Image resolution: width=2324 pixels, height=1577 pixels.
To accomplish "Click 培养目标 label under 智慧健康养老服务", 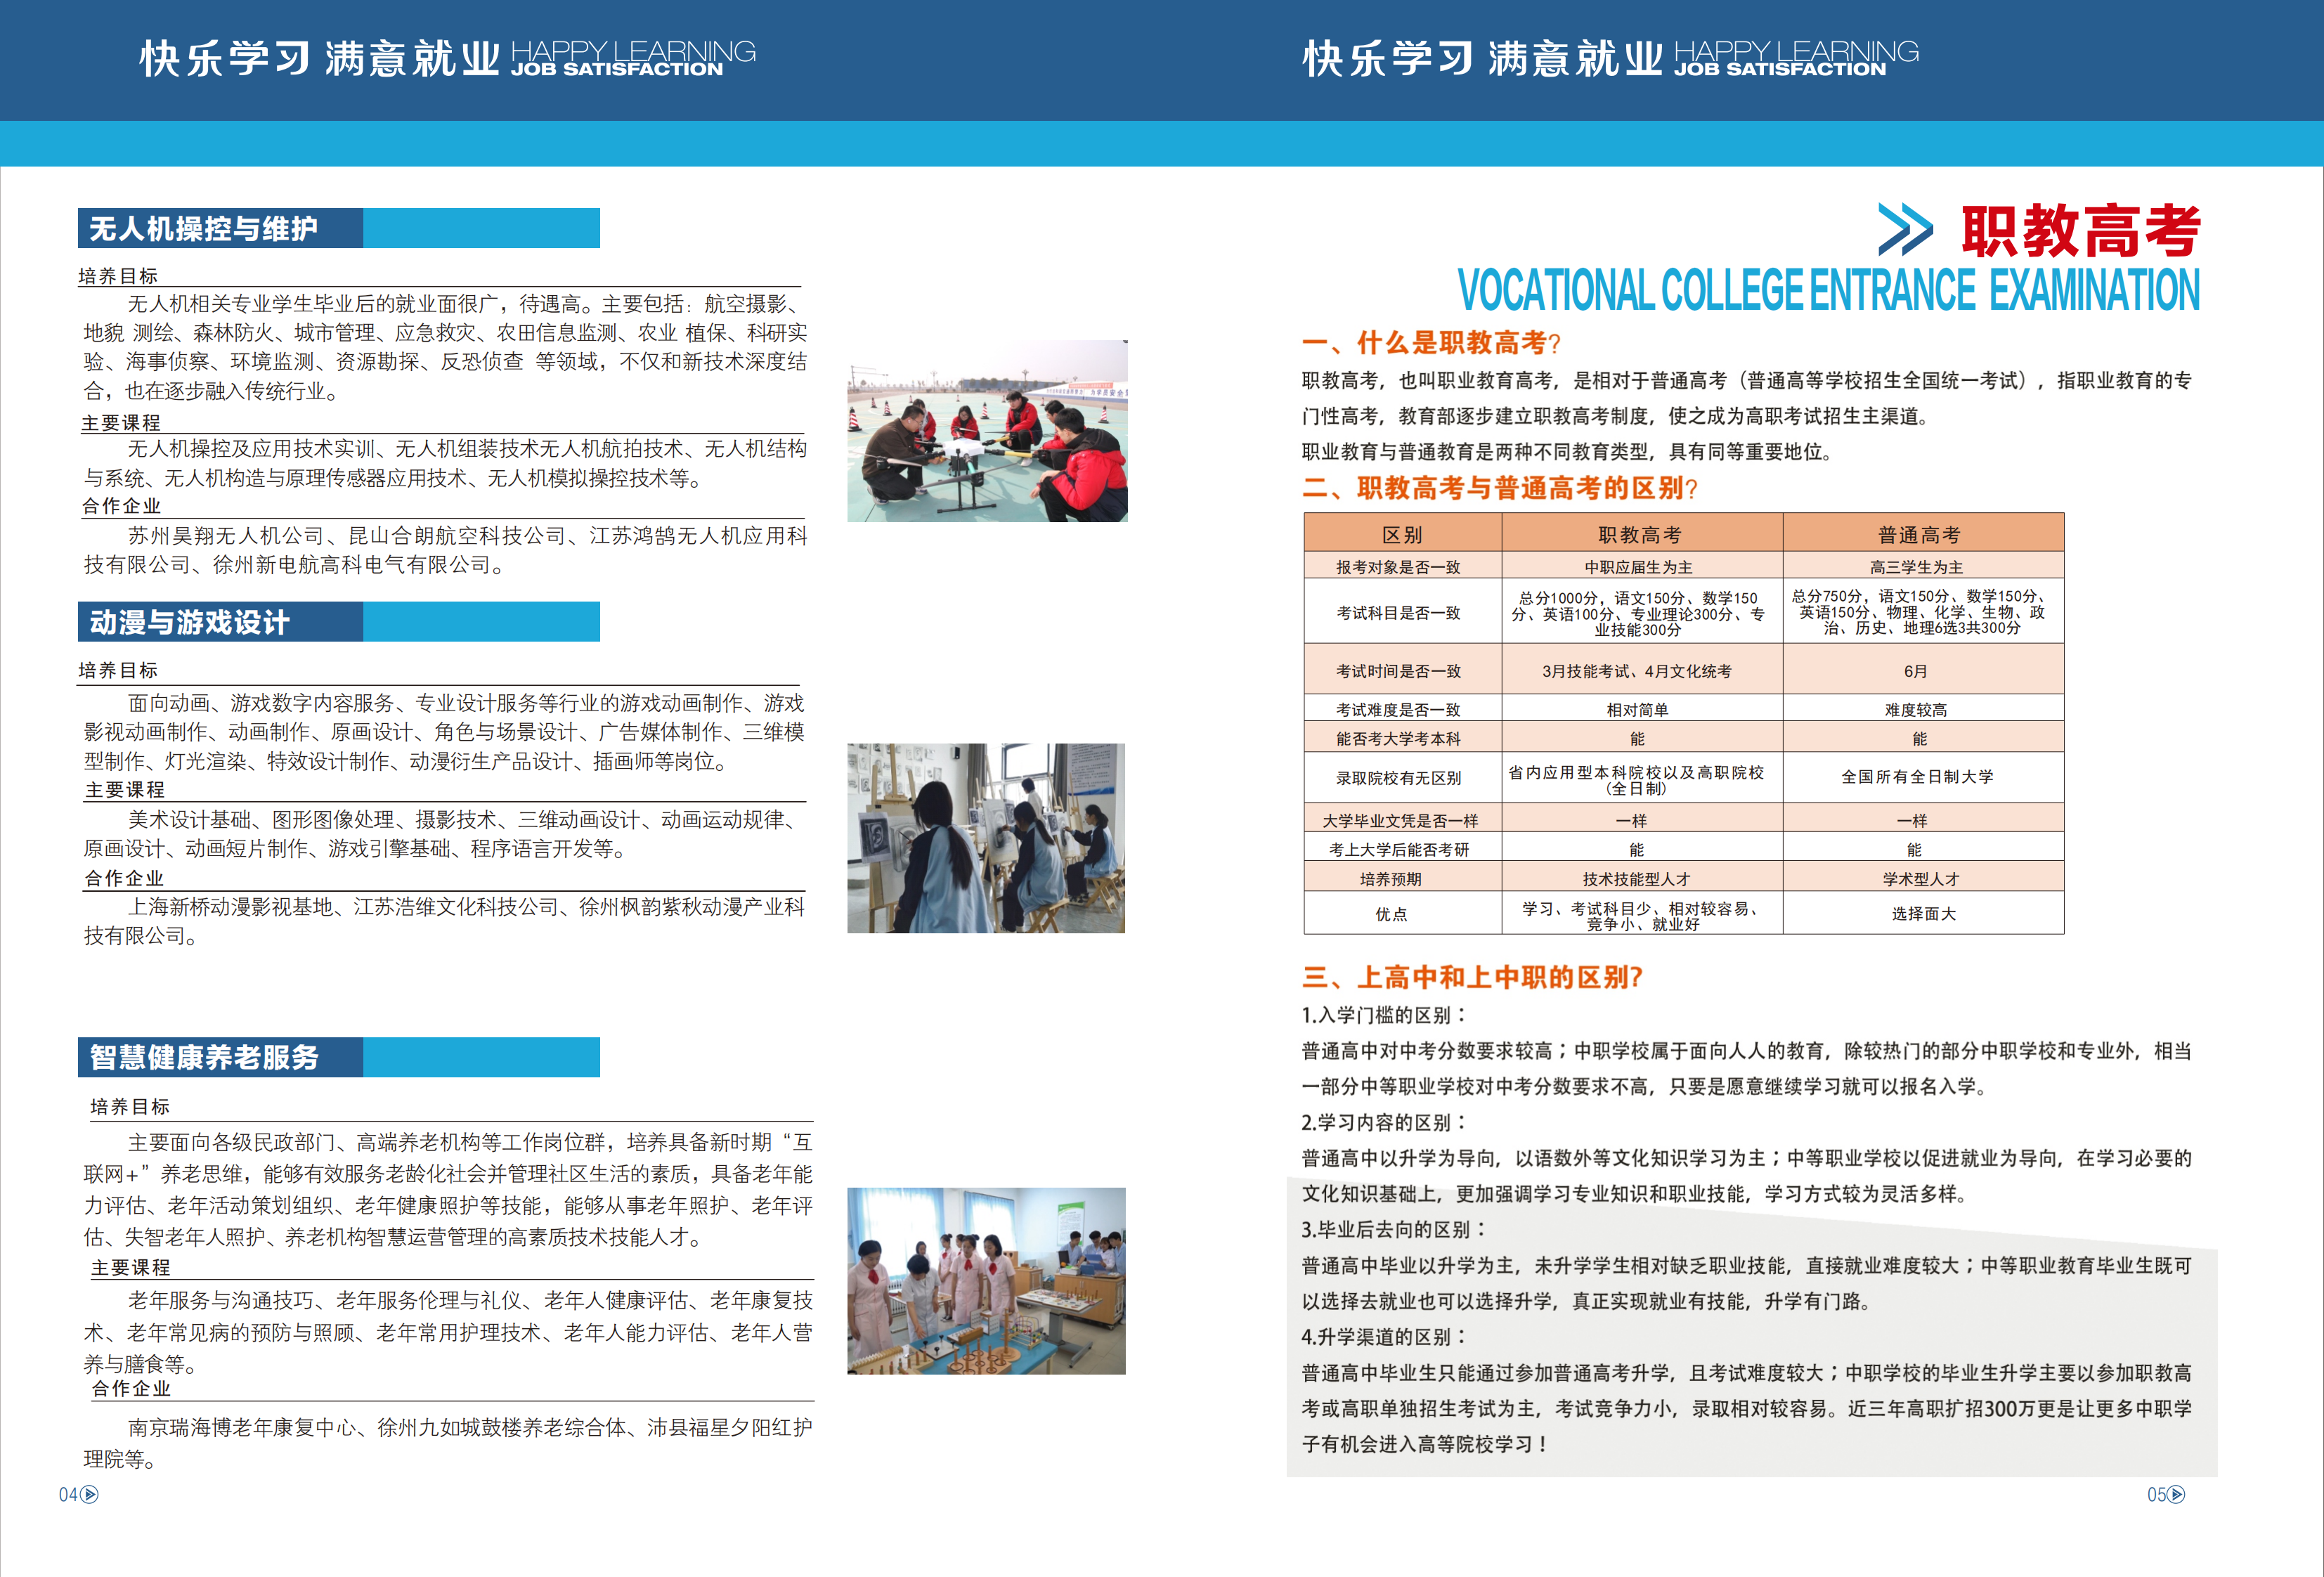I will [x=130, y=1106].
